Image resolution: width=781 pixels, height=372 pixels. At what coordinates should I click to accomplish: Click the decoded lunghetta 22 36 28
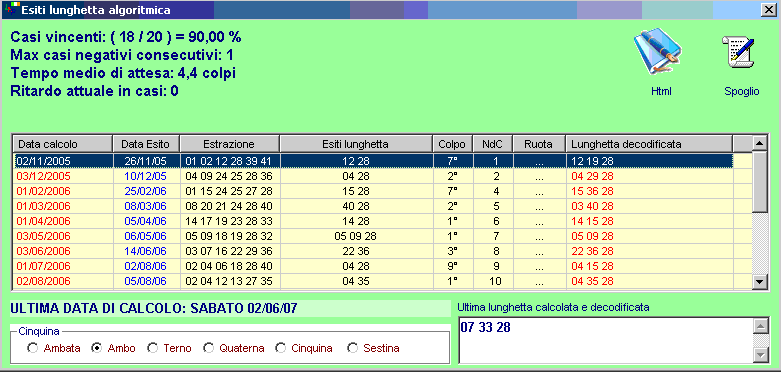(x=649, y=251)
